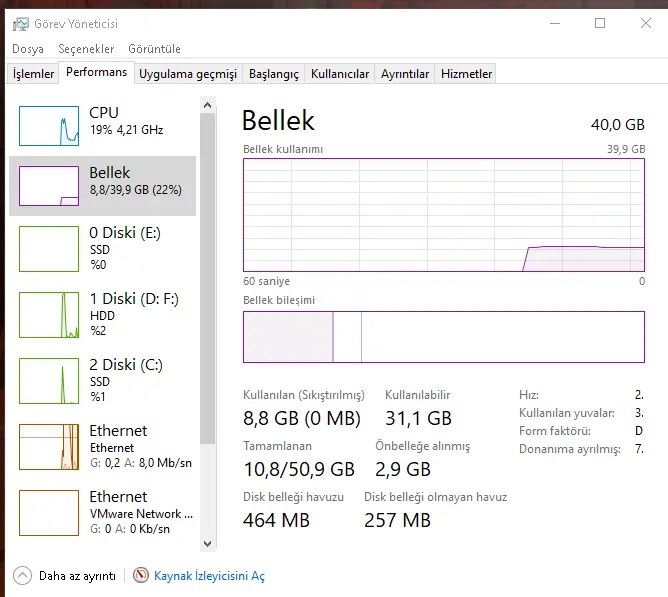Click the Görev Yöneticisi title bar icon

pos(20,24)
